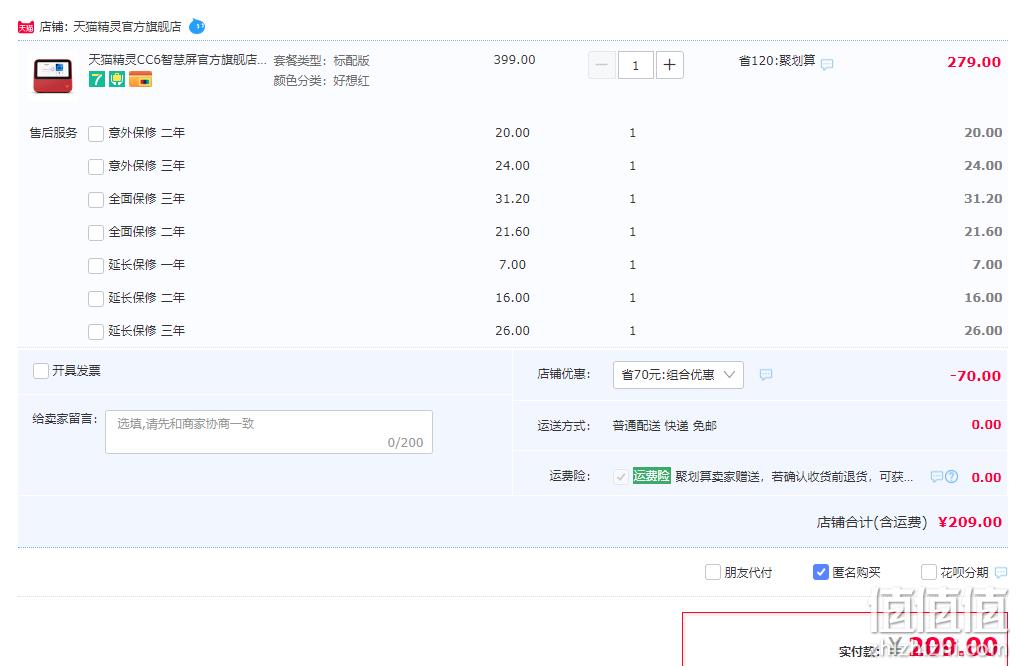Toggle the 运费险 shipping insurance checkbox
This screenshot has width=1018, height=666.
pos(620,477)
